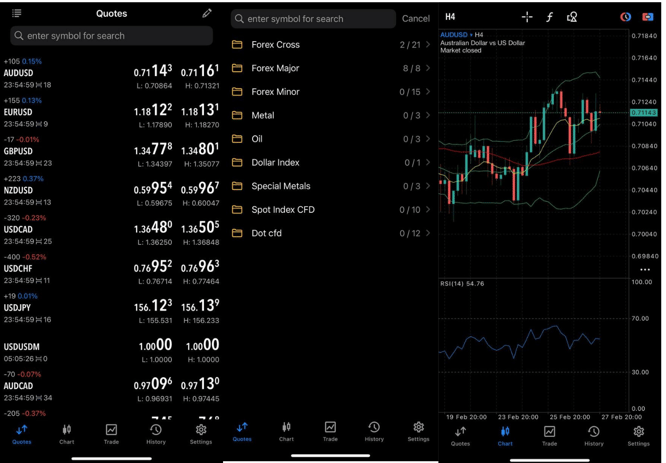Open the Oil folder
This screenshot has width=666, height=463.
click(331, 139)
